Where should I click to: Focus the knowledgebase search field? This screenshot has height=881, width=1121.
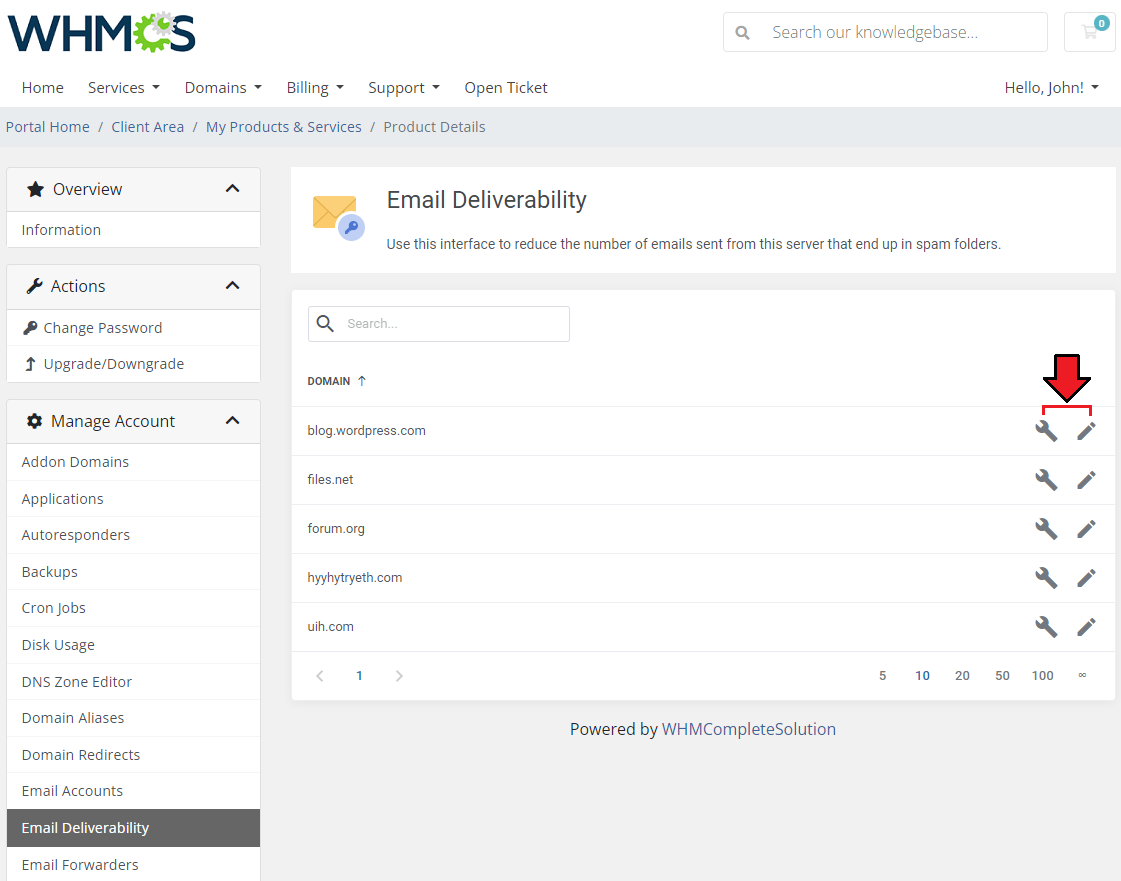tap(885, 32)
